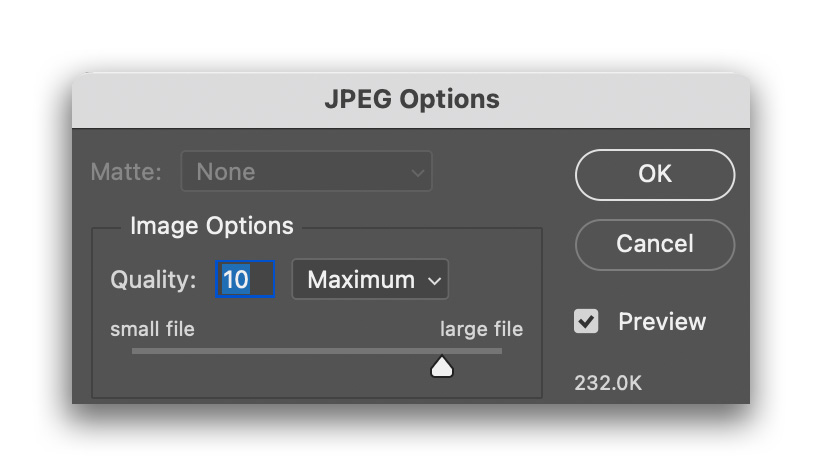Click the quality slider thumb handle
This screenshot has width=822, height=476.
point(441,366)
